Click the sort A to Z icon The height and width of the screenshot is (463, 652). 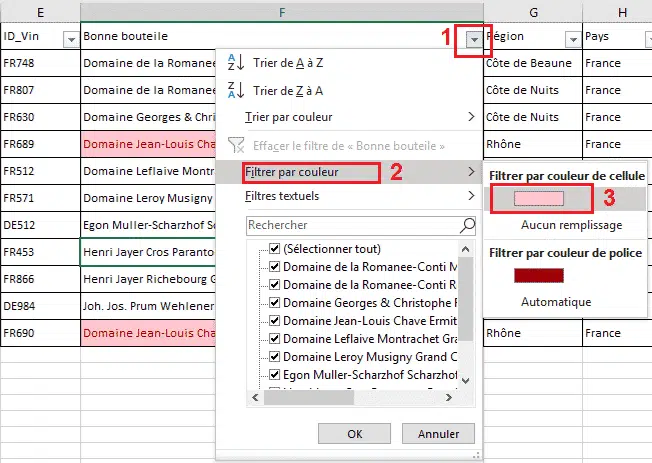236,62
